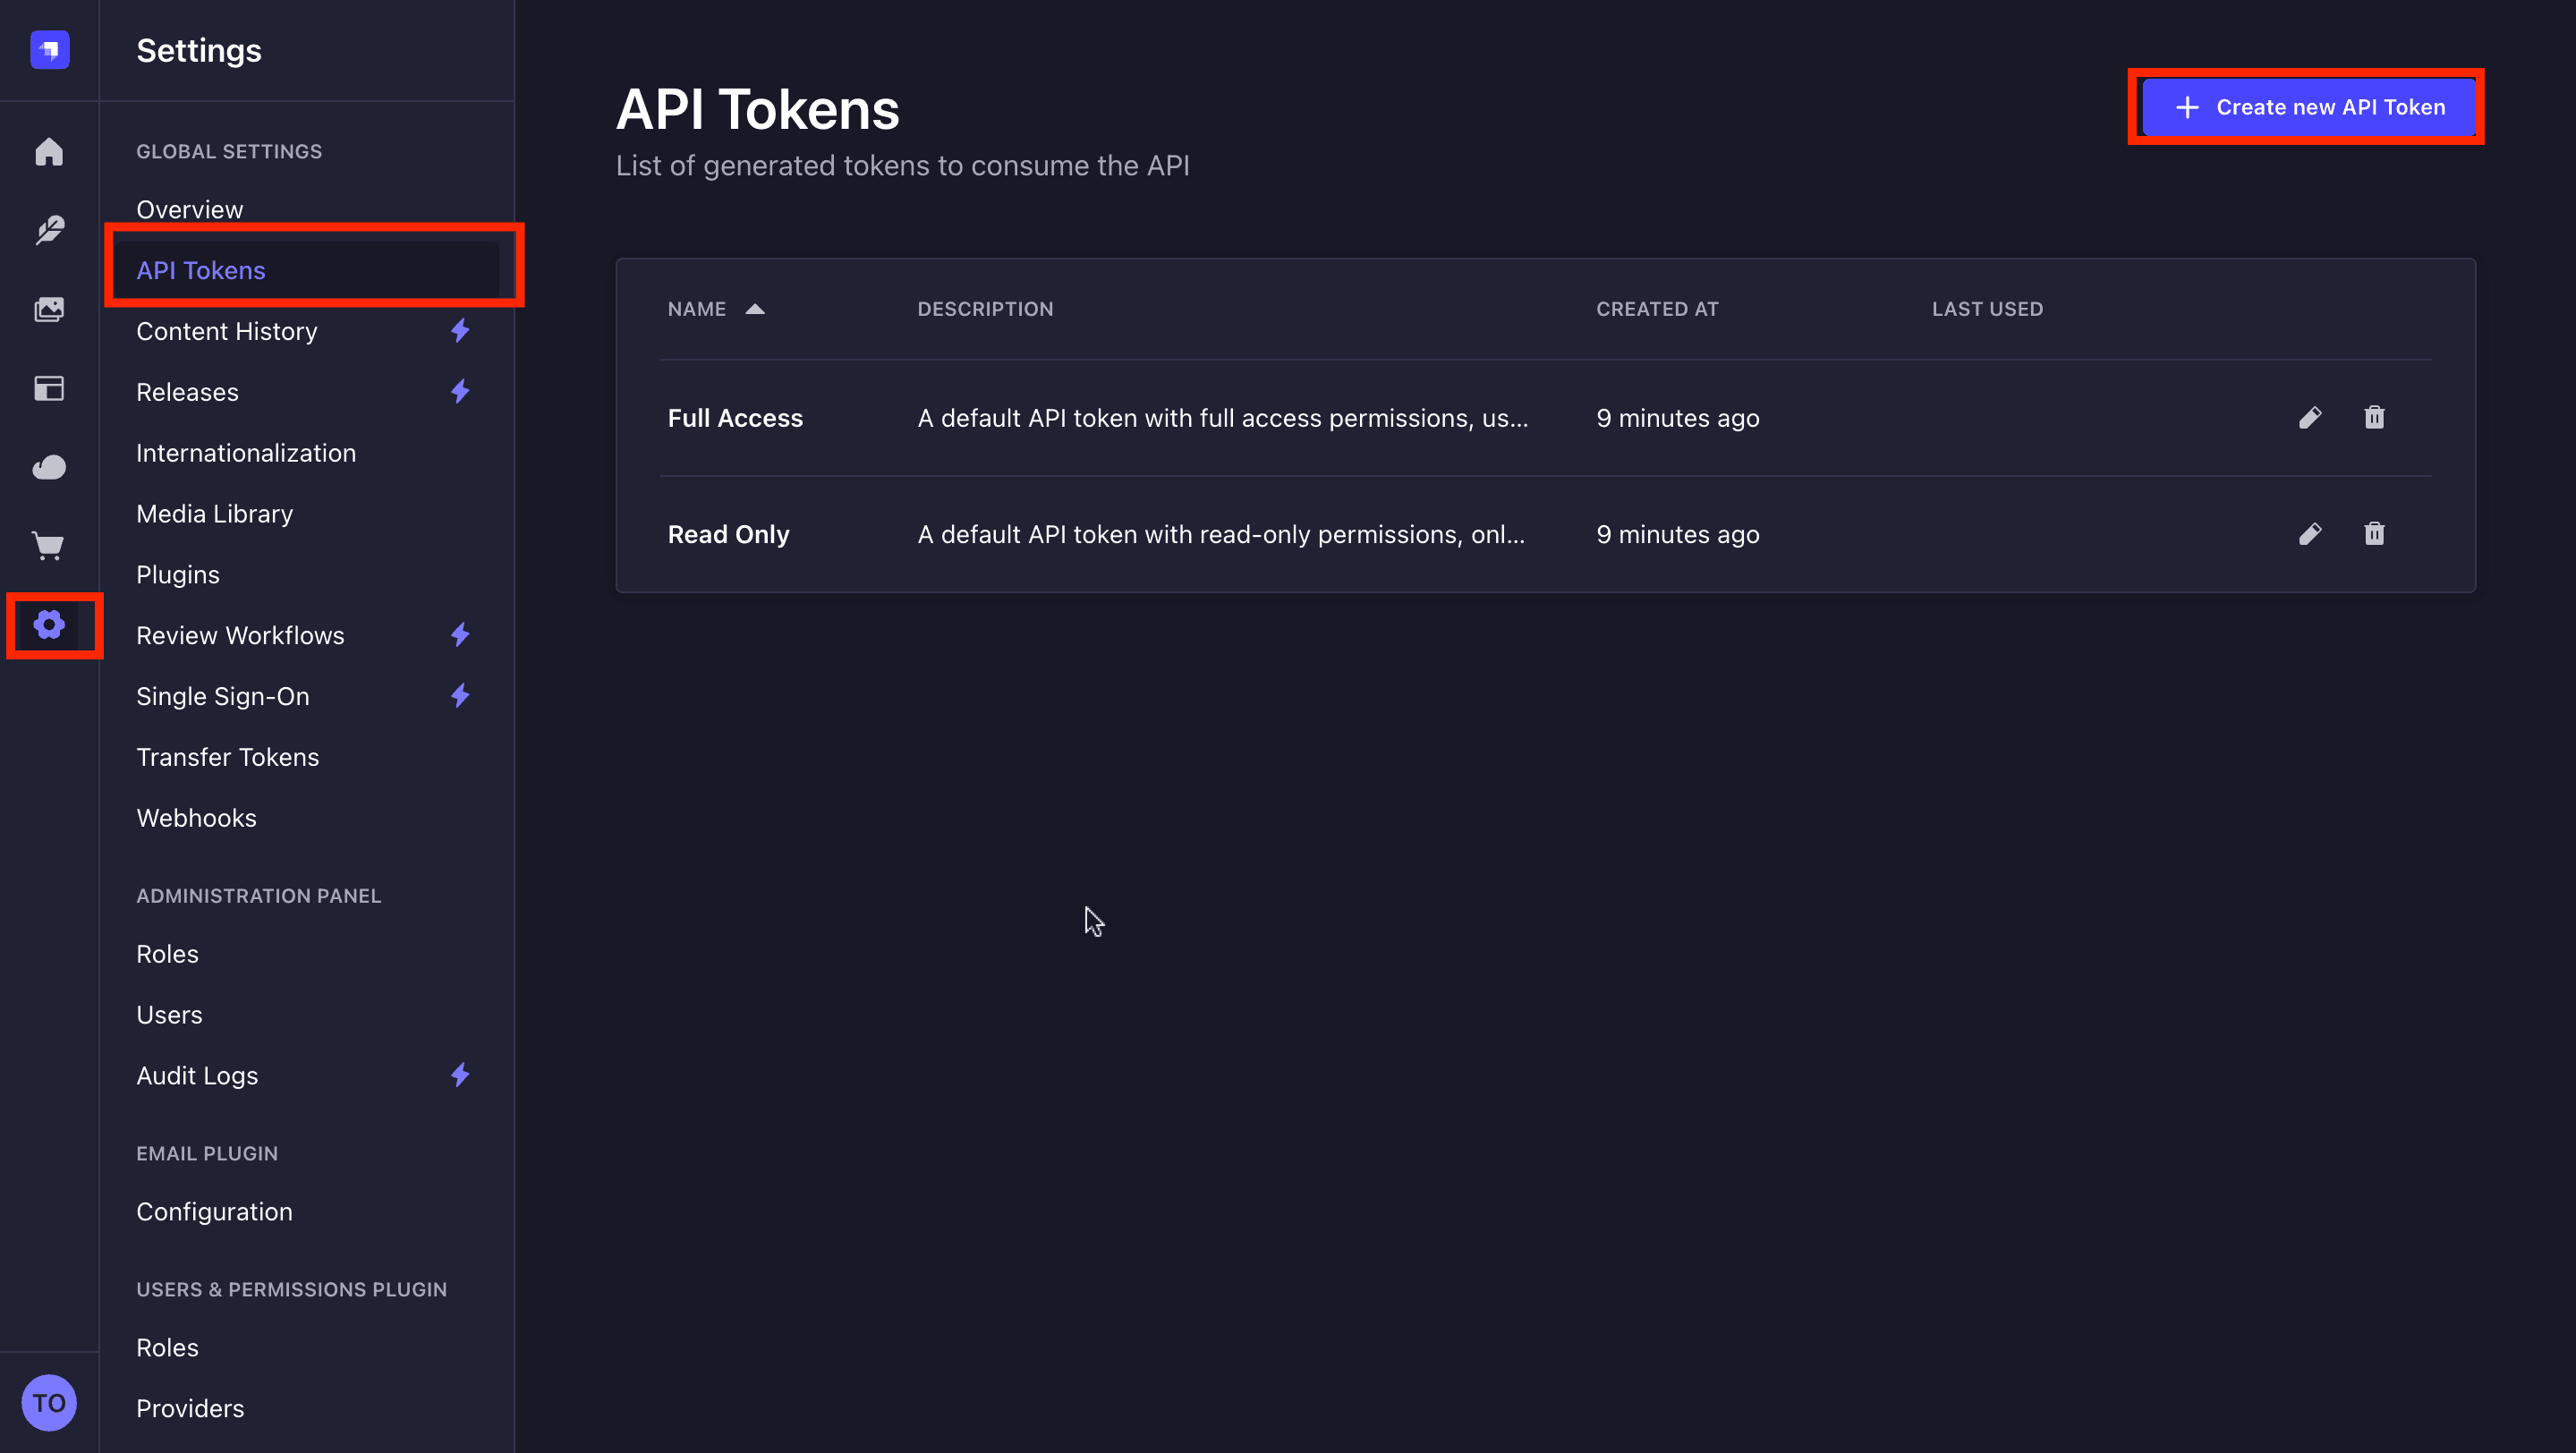Open the Deploy cloud icon
2576x1453 pixels.
click(49, 467)
